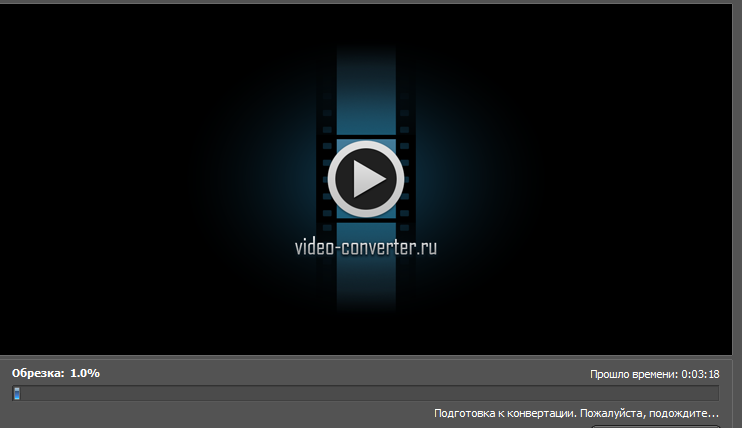Click the elapsed time 'Прошло времени: 0:03:18'

(x=654, y=374)
